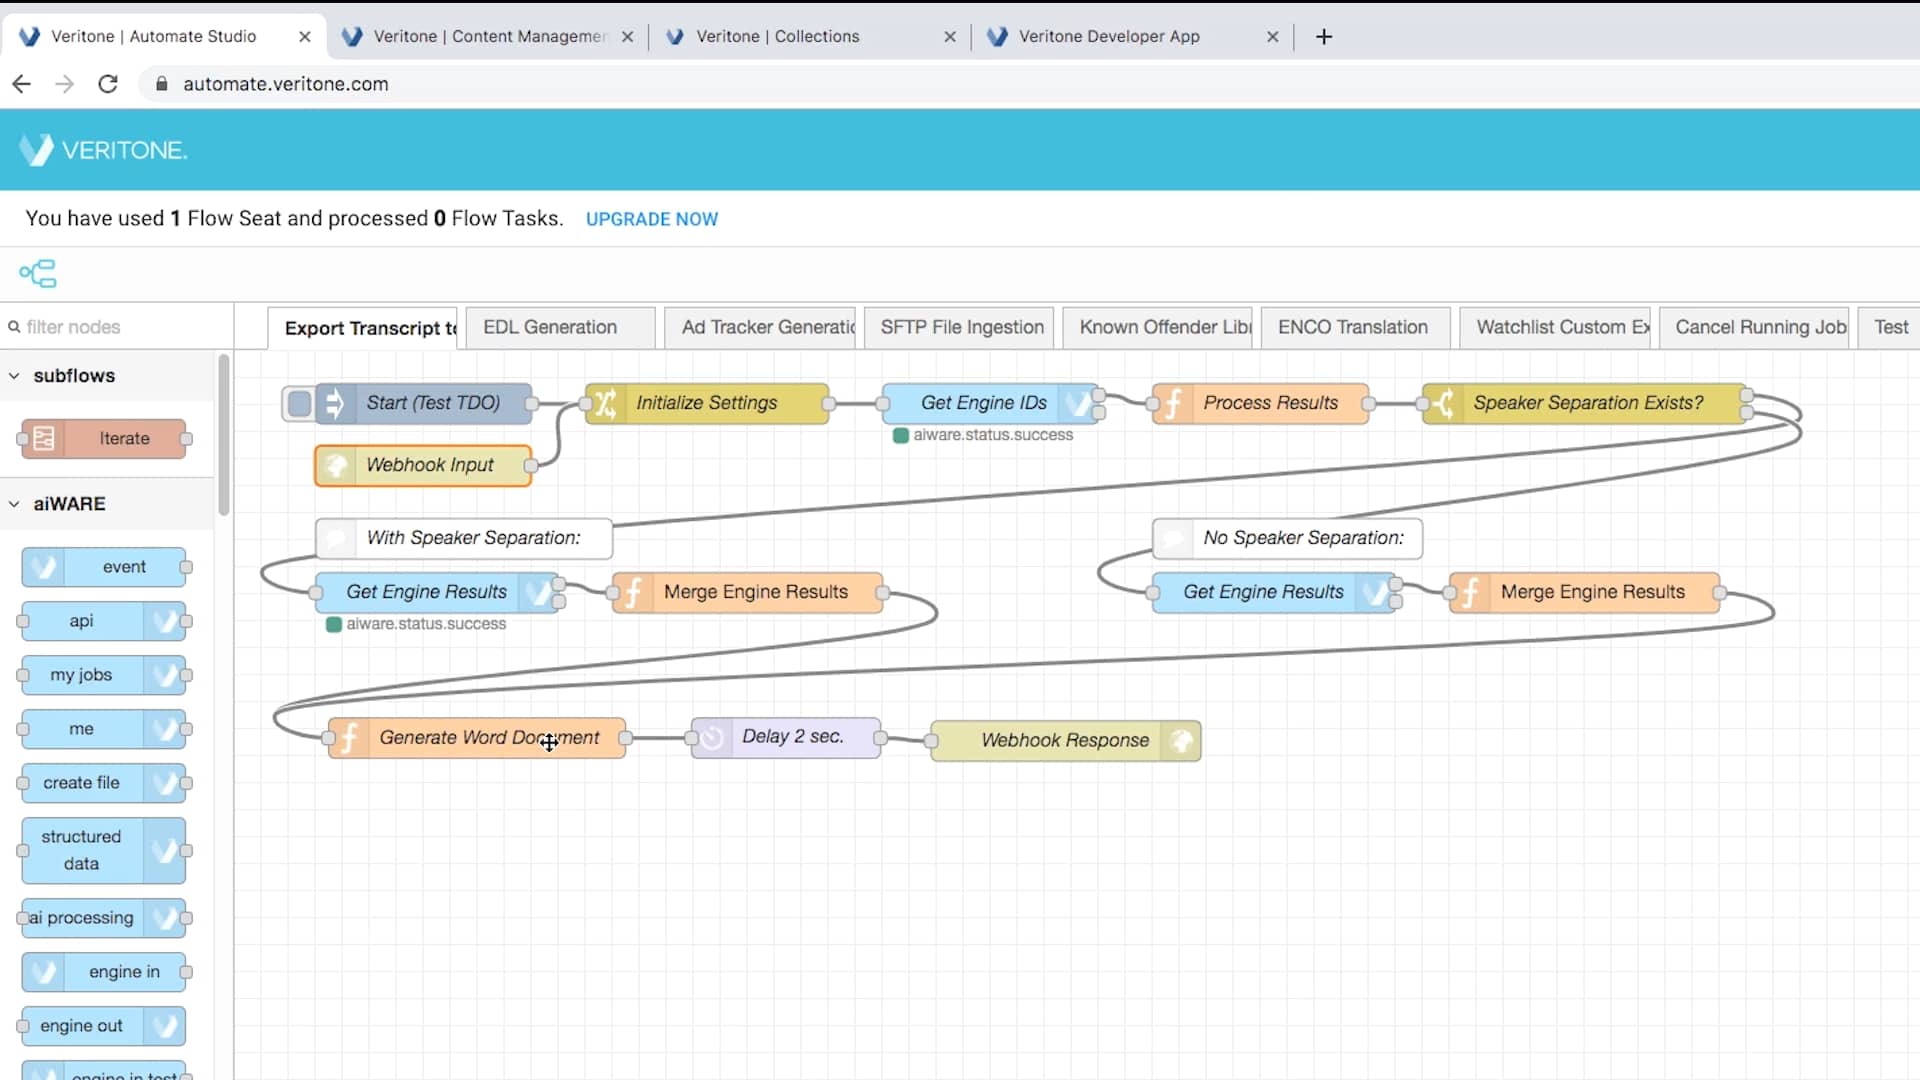Viewport: 1920px width, 1080px height.
Task: Click the globe icon on Webhook Response node
Action: click(x=1181, y=741)
